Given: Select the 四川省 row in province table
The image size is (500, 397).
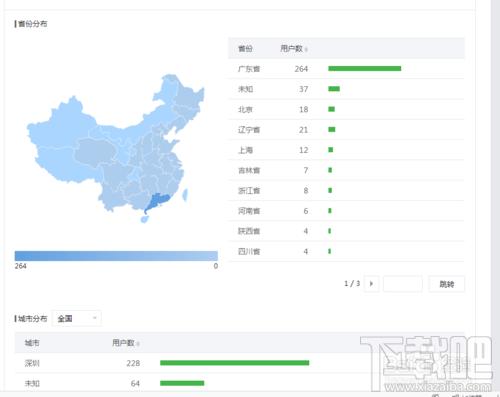Looking at the screenshot, I should pyautogui.click(x=346, y=251).
